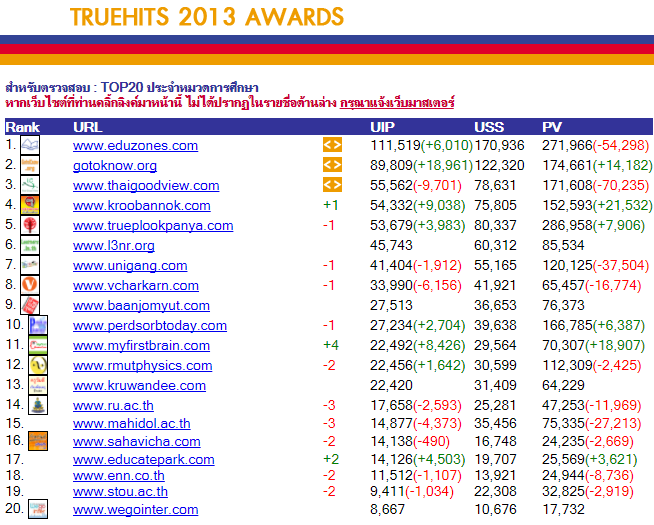The height and width of the screenshot is (525, 654).
Task: Click the thumbnail icon for www.wegointer.com
Action: point(36,509)
